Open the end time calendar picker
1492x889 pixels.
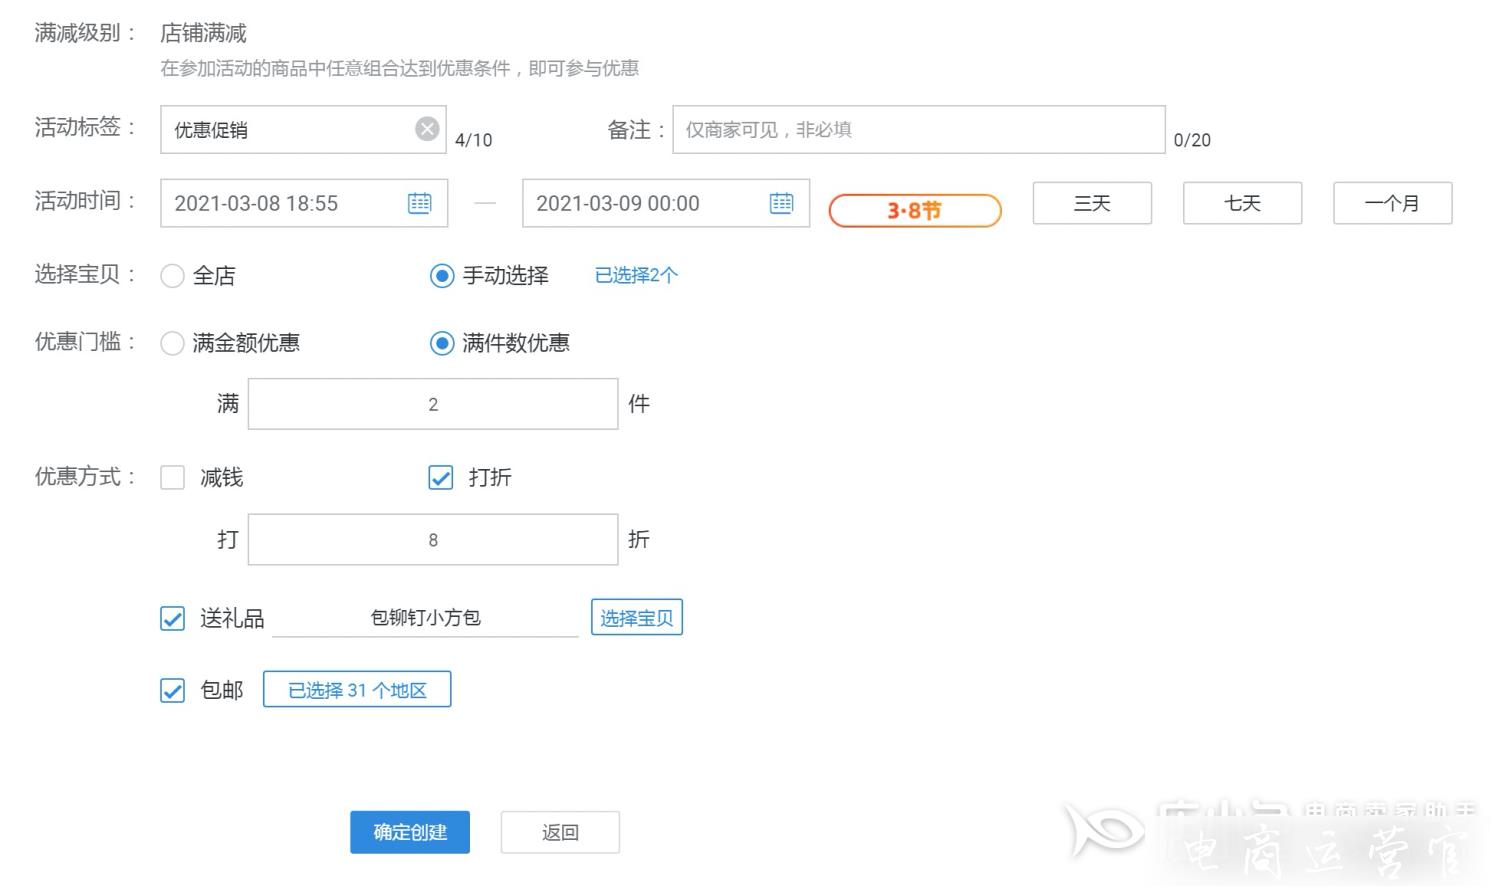click(782, 203)
